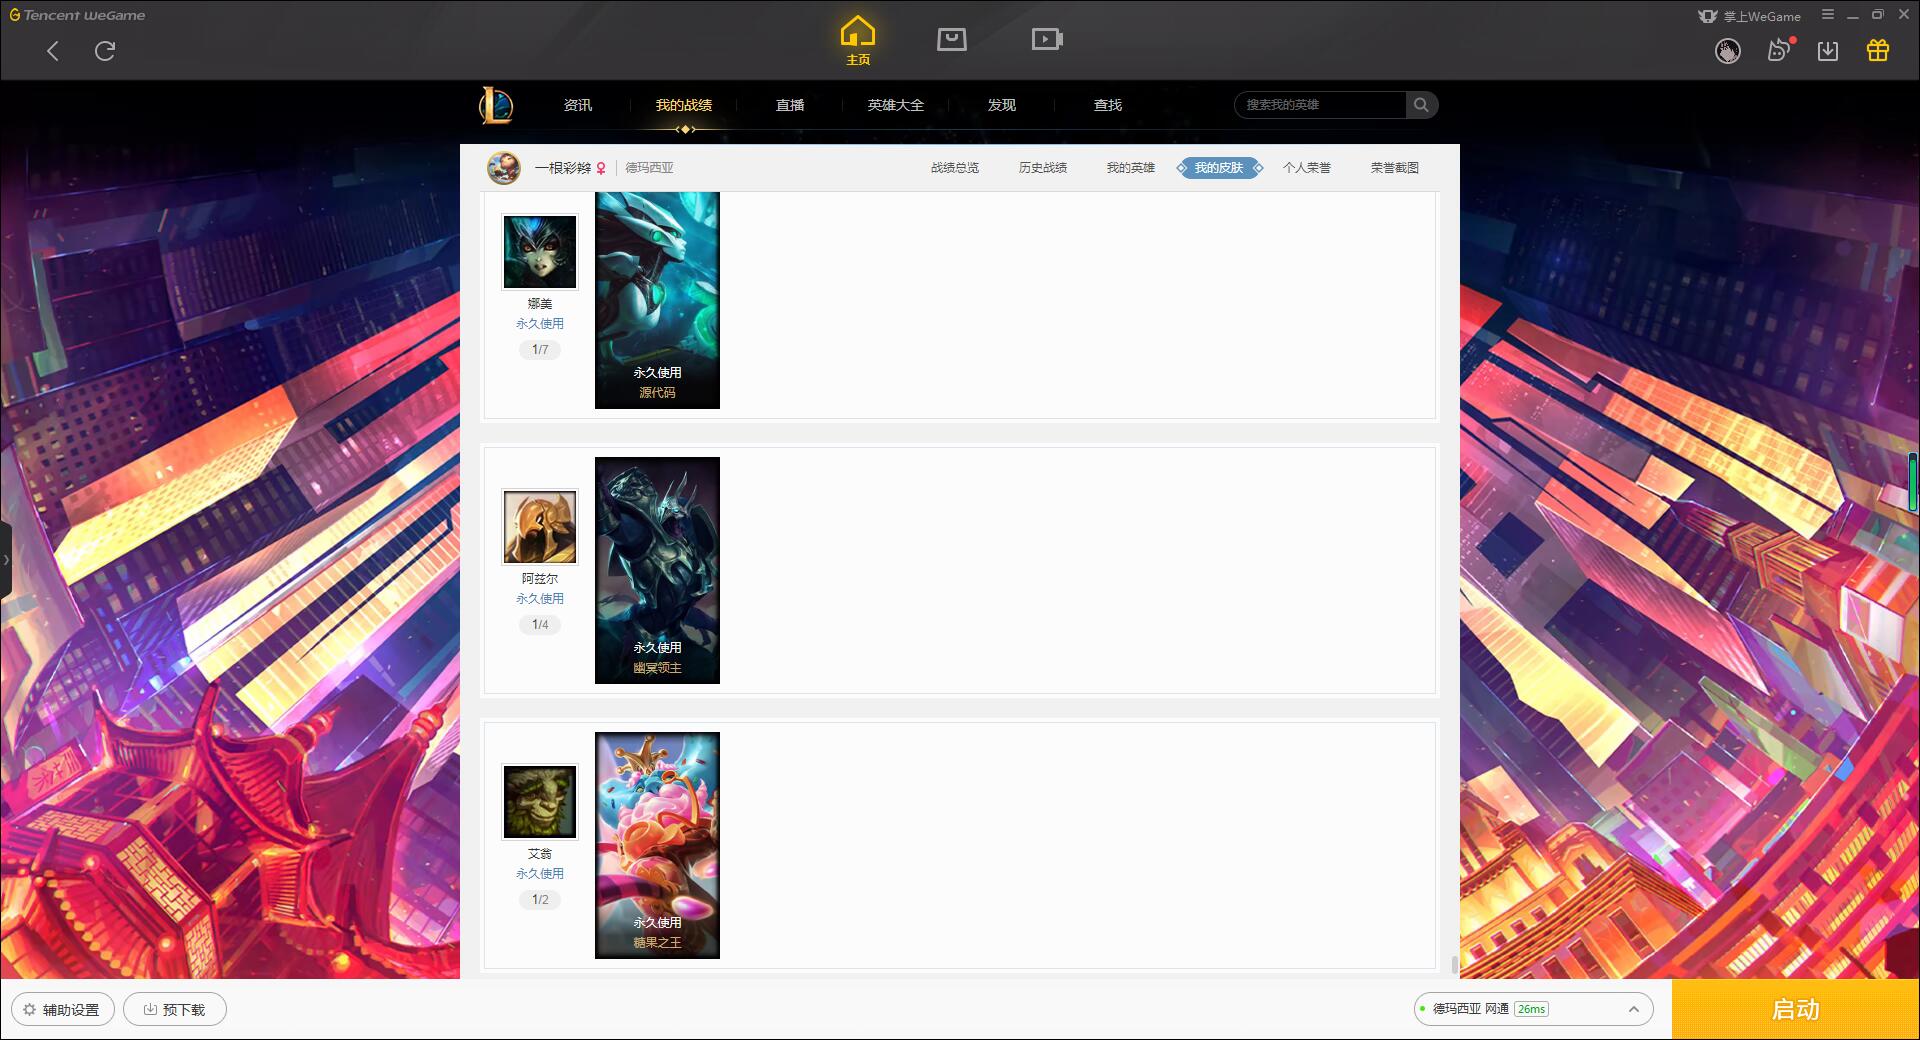Click the search magnifier button

click(1421, 105)
